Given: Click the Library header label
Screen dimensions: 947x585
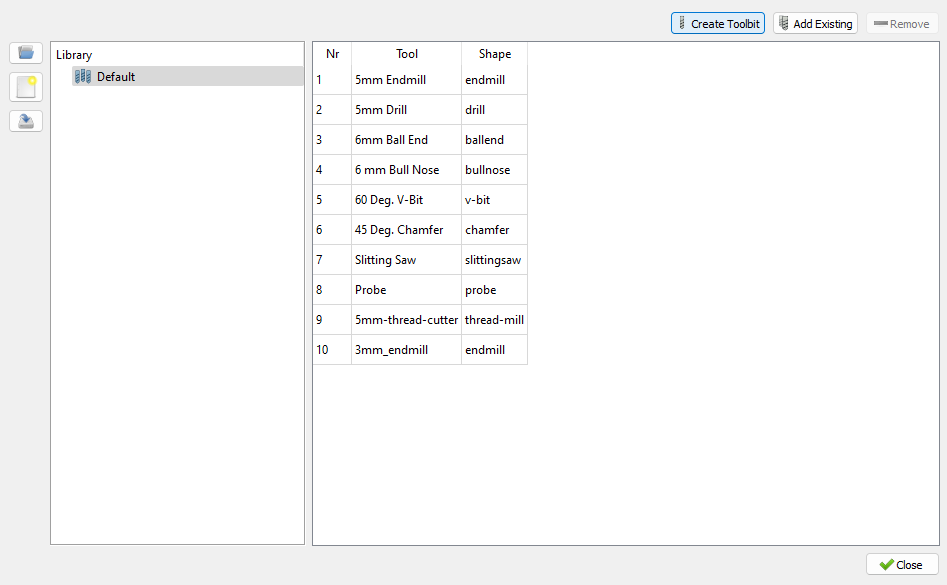Looking at the screenshot, I should [74, 55].
